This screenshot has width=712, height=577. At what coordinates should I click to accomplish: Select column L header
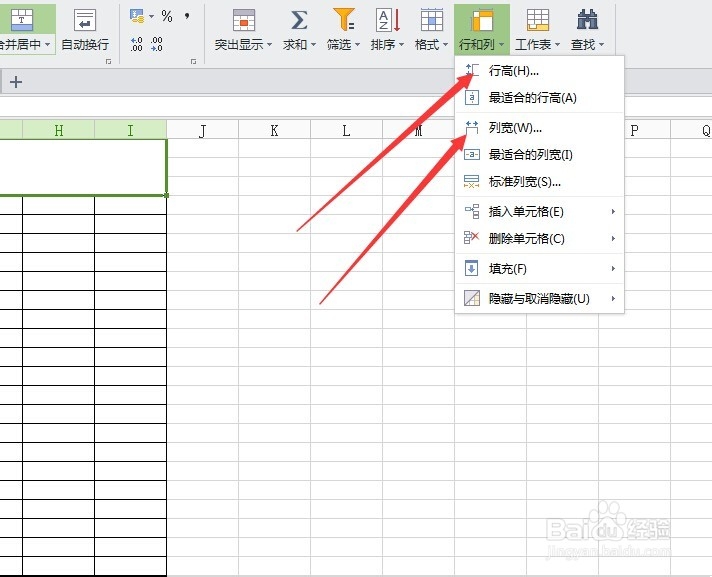click(x=346, y=130)
